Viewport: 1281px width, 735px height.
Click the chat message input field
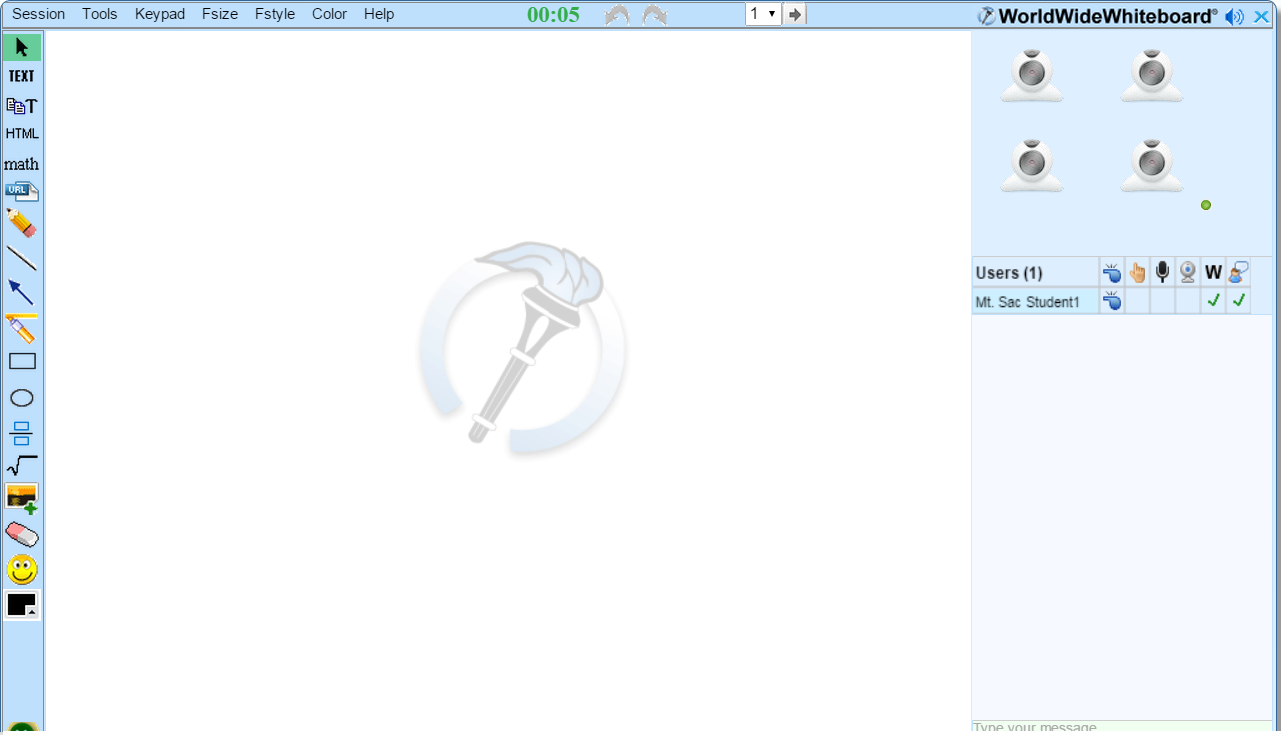(x=1122, y=727)
